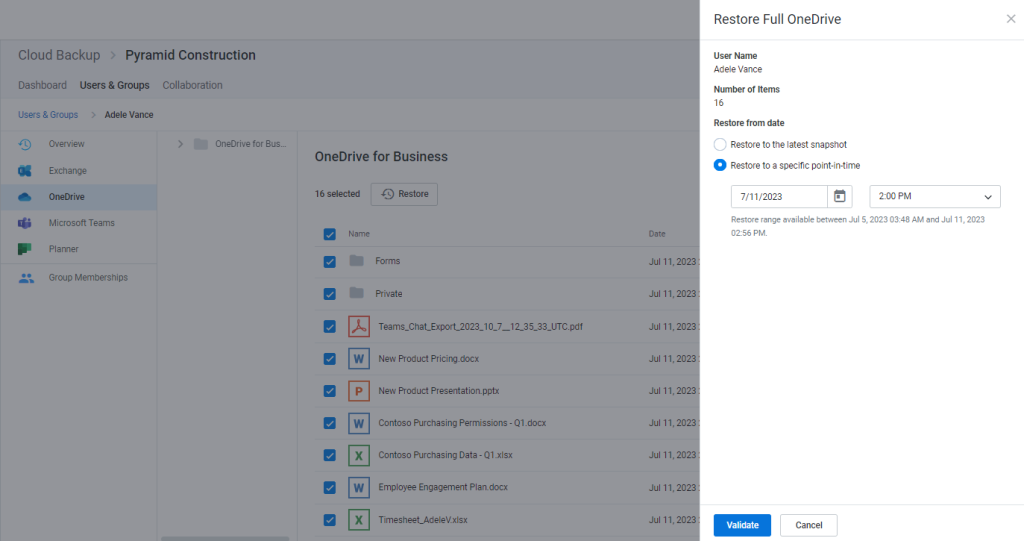
Task: Click the Planner icon
Action: 25,249
